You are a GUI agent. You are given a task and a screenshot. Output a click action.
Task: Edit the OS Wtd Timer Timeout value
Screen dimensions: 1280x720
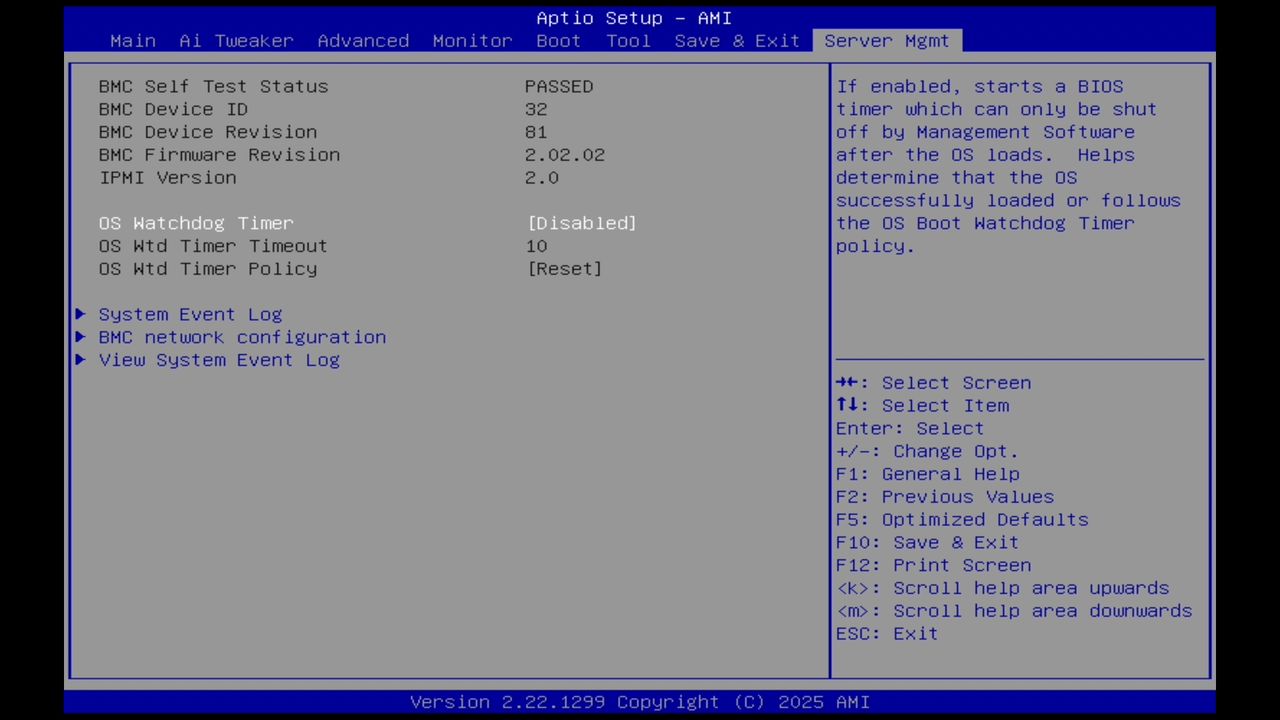coord(536,246)
